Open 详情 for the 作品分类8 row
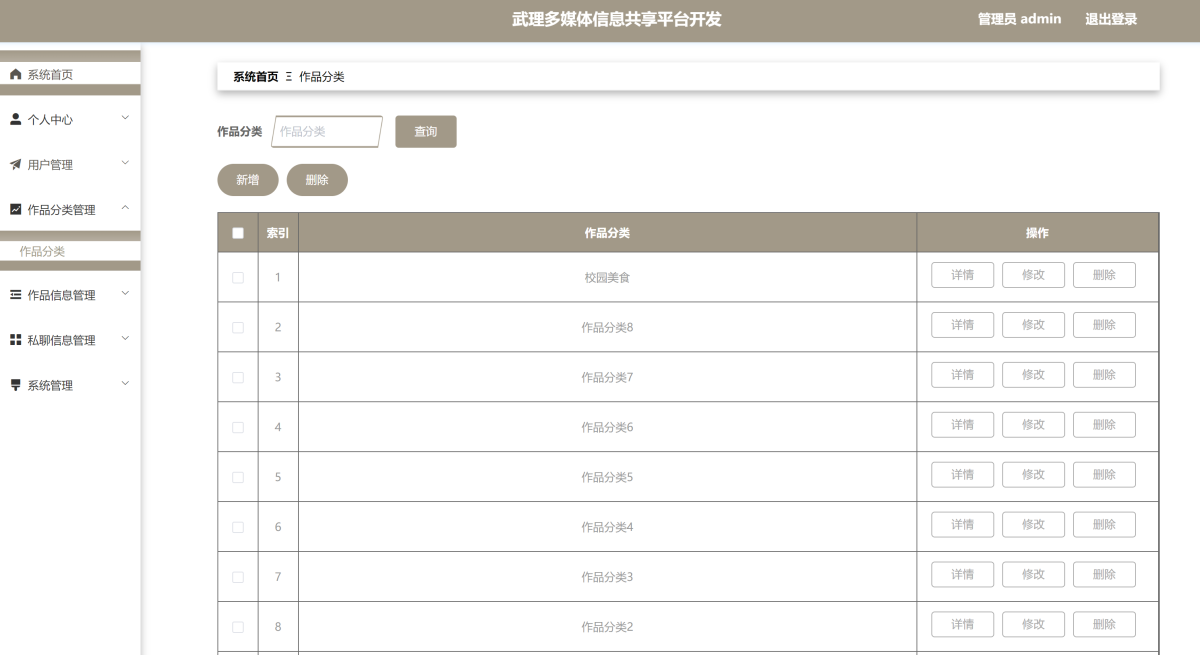Screen dimensions: 1200x655 click(962, 325)
